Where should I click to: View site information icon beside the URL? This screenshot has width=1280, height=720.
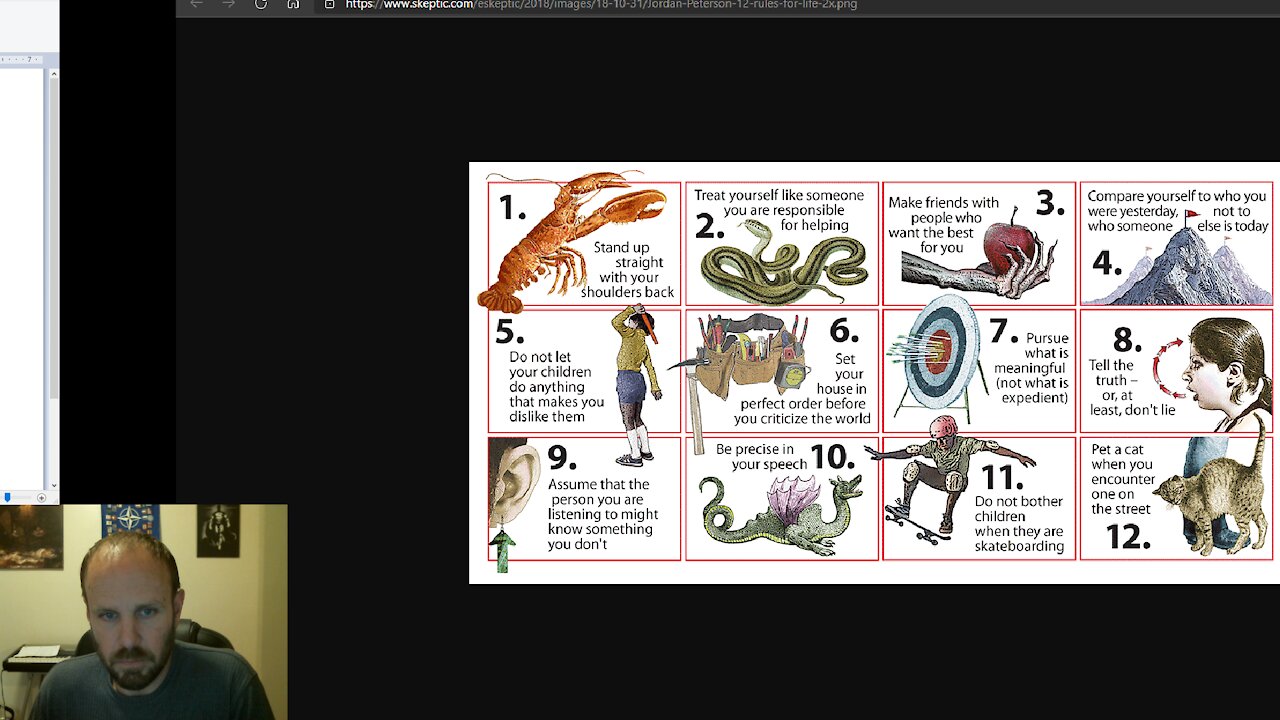[330, 4]
